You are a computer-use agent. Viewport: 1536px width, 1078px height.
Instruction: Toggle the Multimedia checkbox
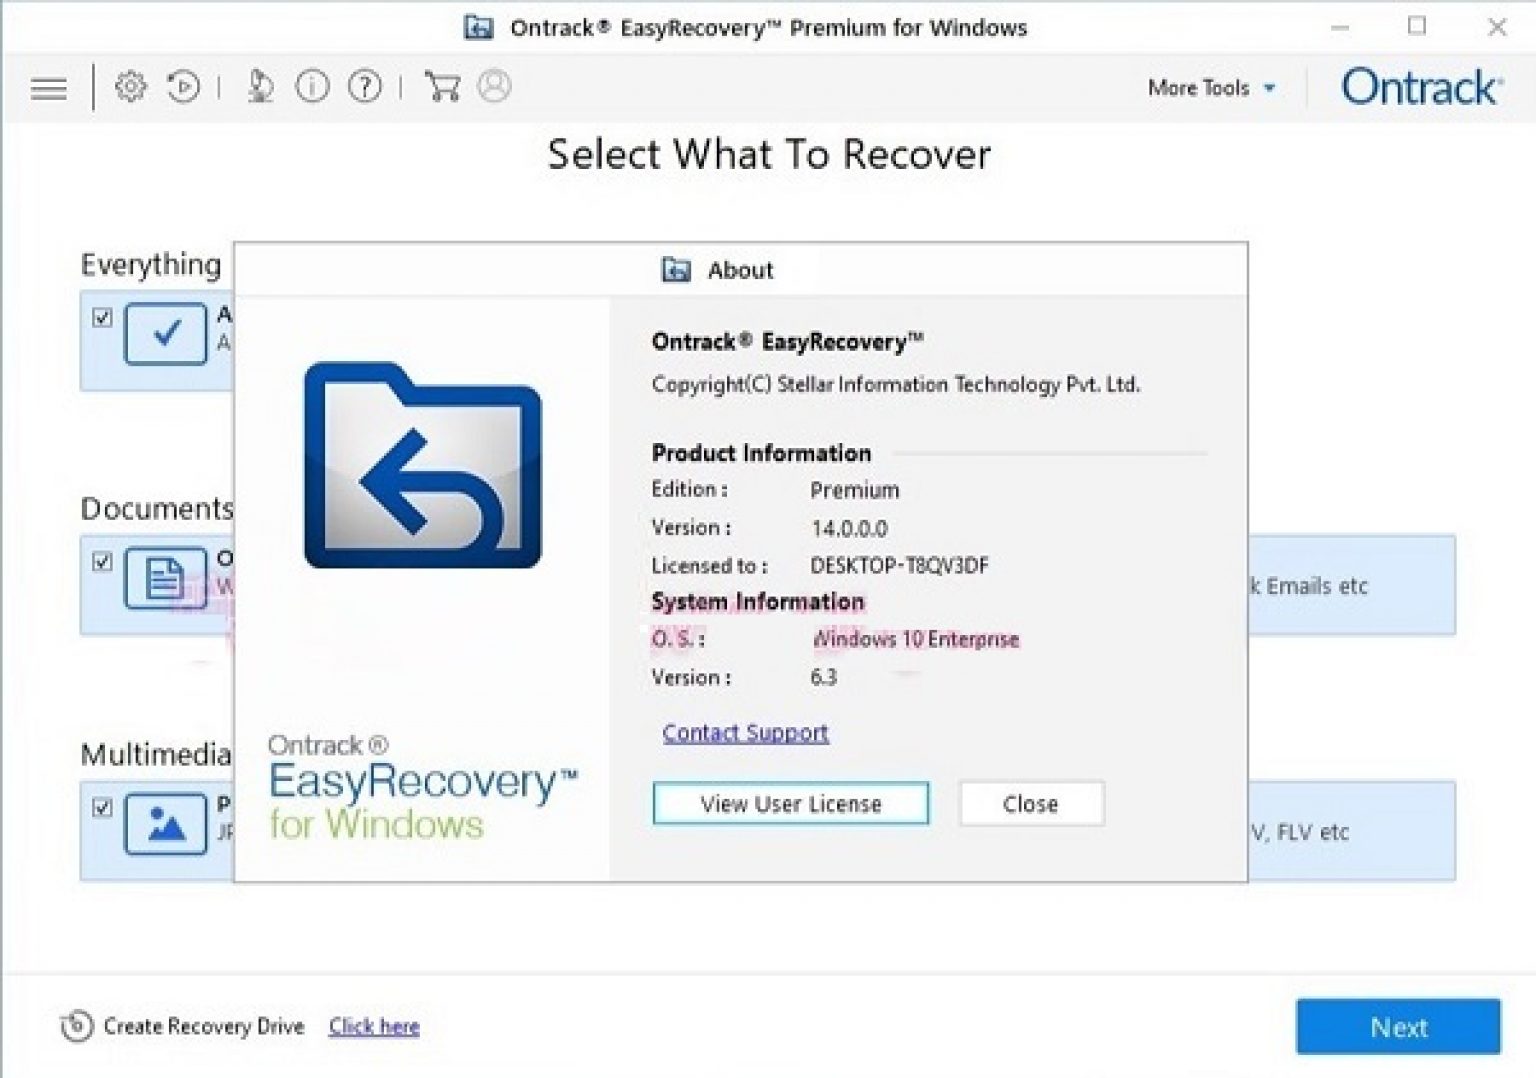102,807
